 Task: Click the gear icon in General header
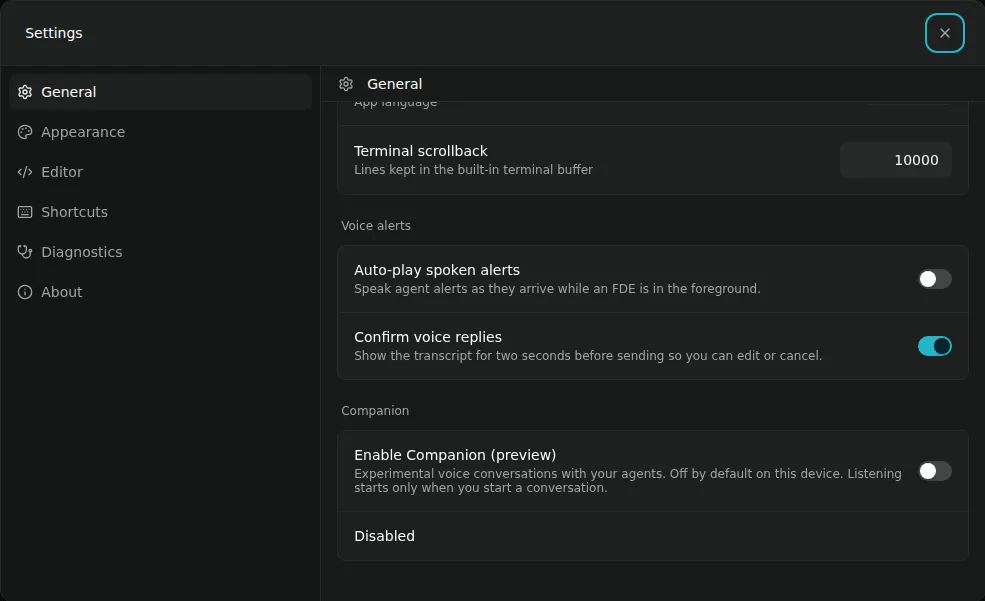[346, 84]
